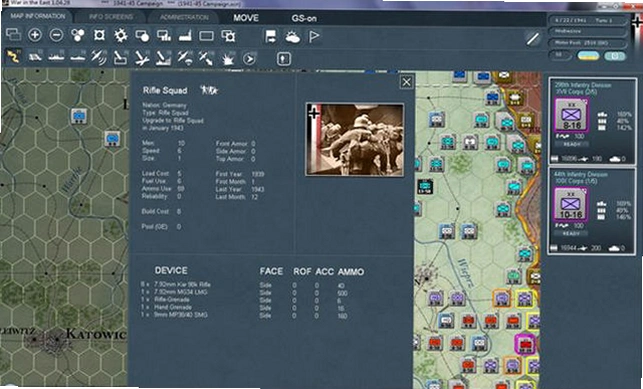Click the zoom in plus icon

coord(35,35)
